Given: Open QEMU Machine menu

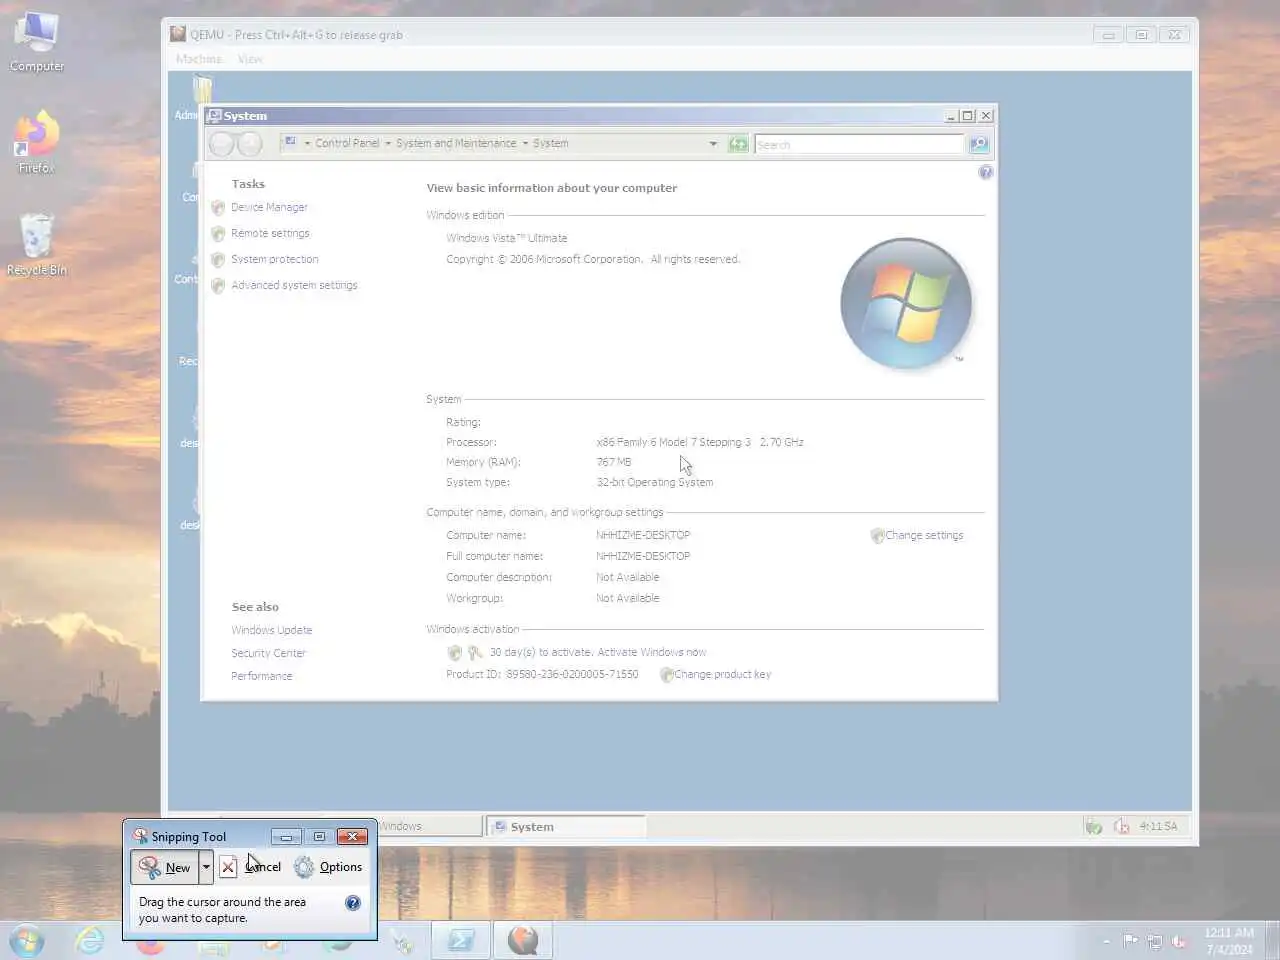Looking at the screenshot, I should 198,59.
